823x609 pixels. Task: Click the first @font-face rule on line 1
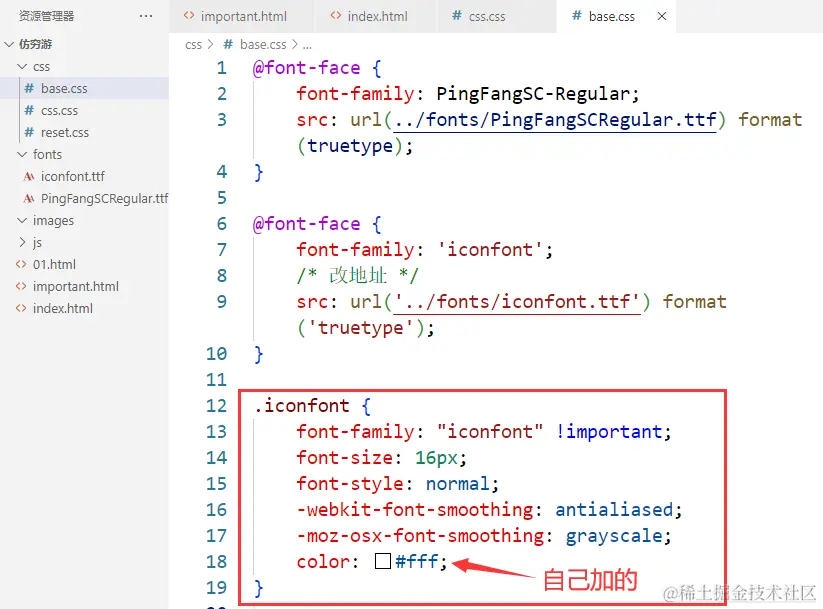(306, 68)
